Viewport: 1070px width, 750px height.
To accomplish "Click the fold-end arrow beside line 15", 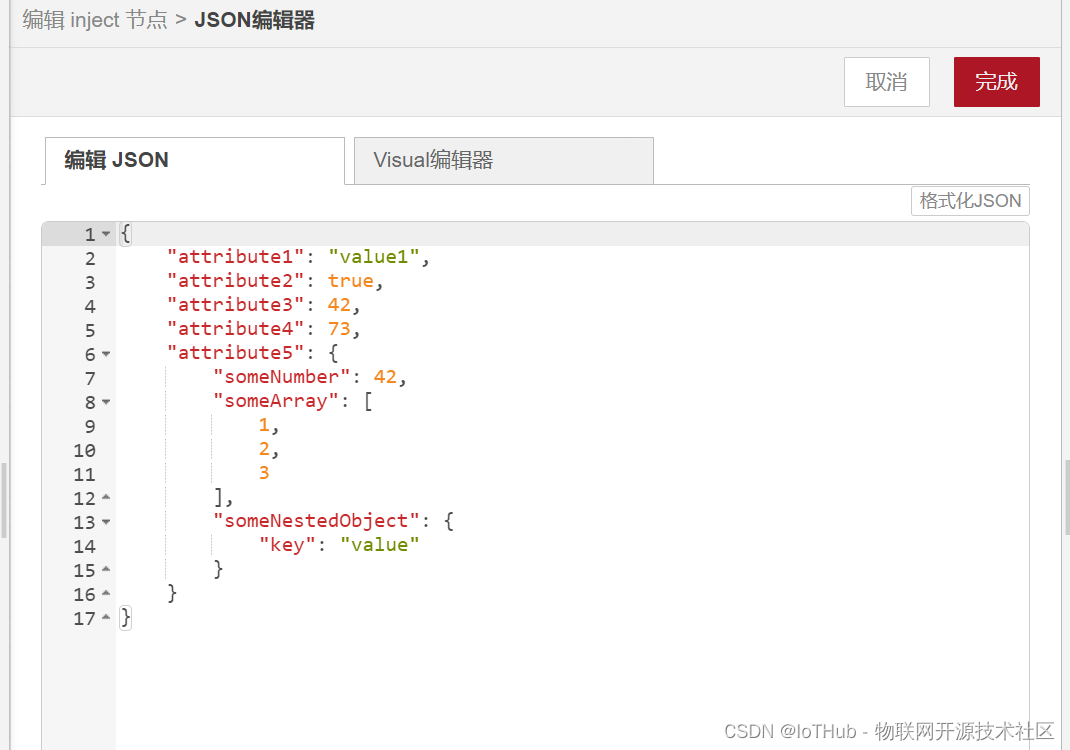I will [x=106, y=569].
